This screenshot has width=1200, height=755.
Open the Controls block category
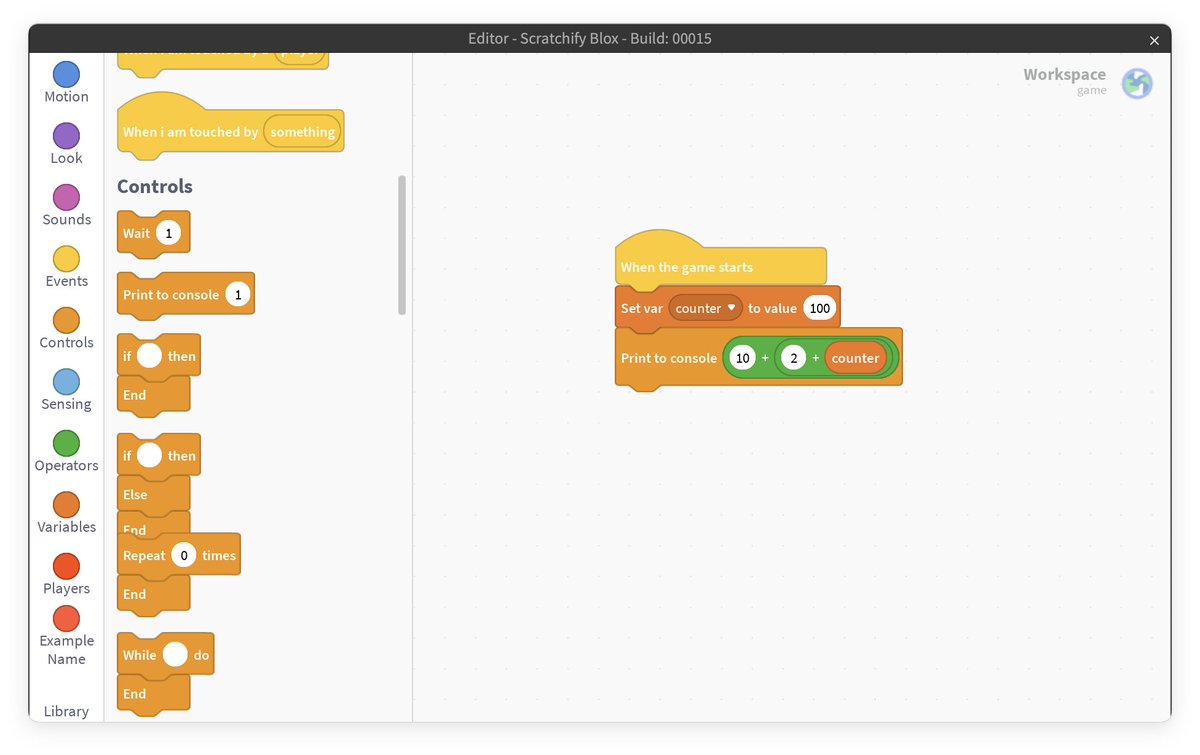66,329
